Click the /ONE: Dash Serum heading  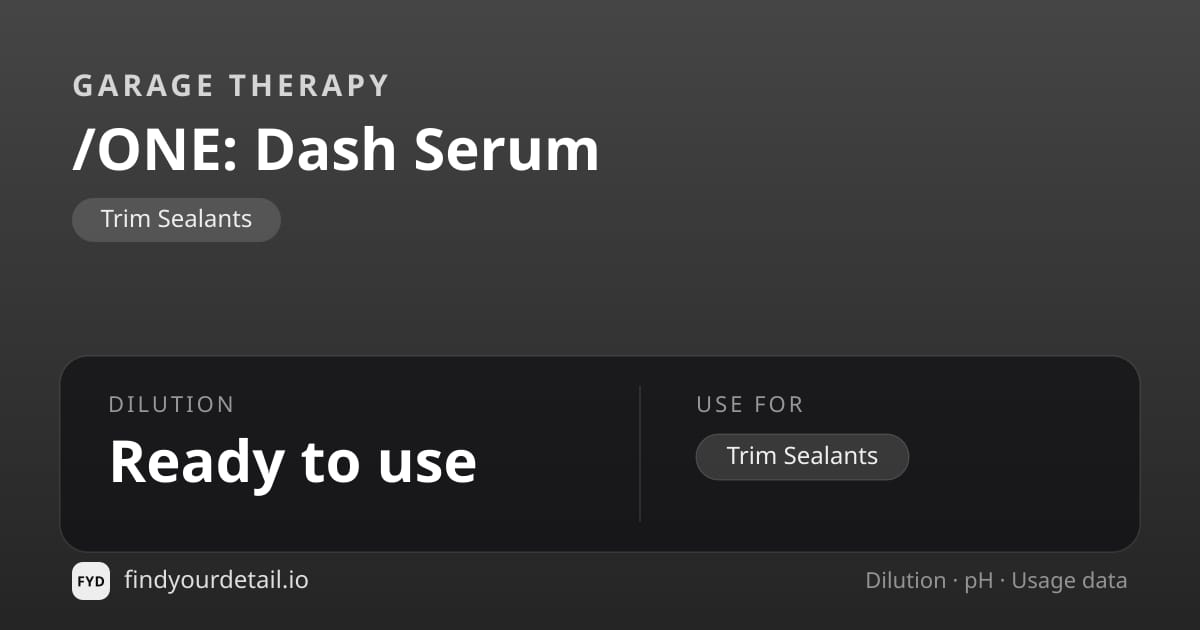point(336,150)
